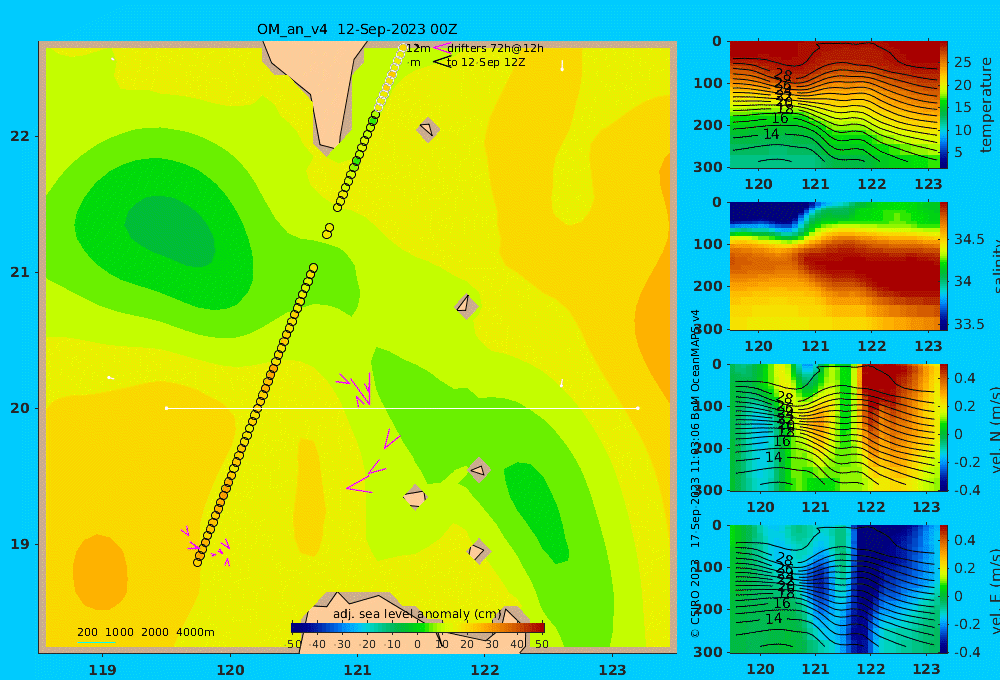Screen dimensions: 1000x680
Task: Click latitude label 20 on map axis
Action: click(20, 408)
